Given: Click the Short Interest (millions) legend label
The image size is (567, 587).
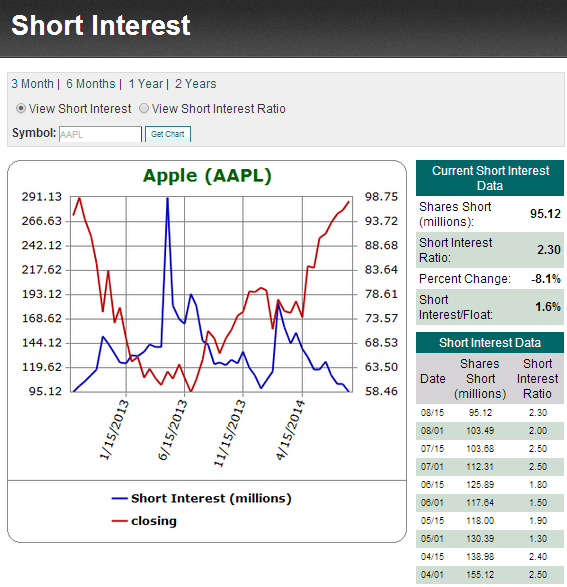Looking at the screenshot, I should pyautogui.click(x=211, y=499).
